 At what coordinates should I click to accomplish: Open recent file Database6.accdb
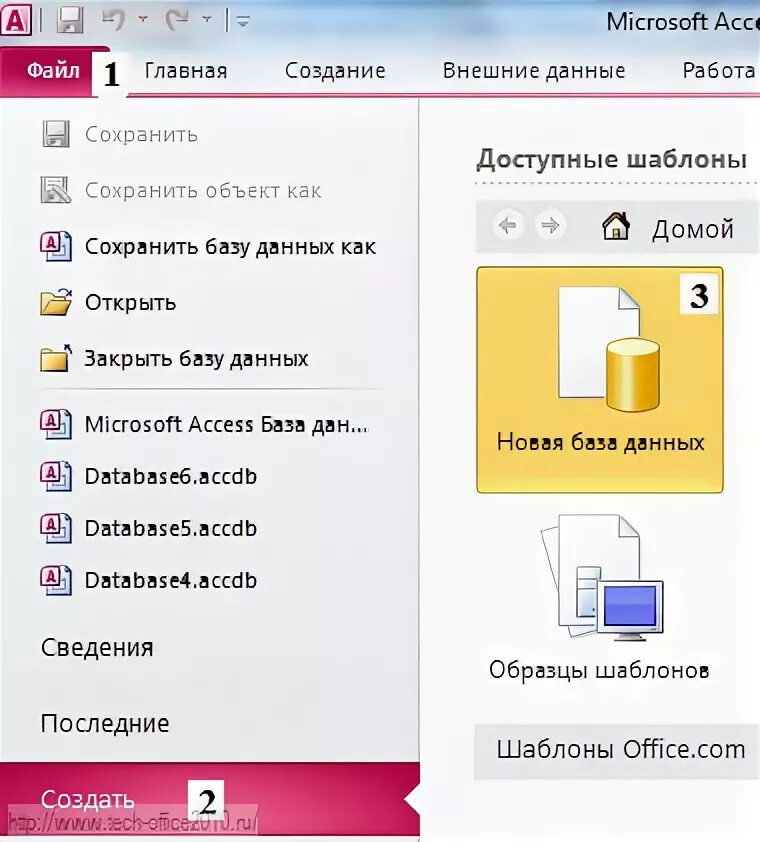pyautogui.click(x=171, y=476)
